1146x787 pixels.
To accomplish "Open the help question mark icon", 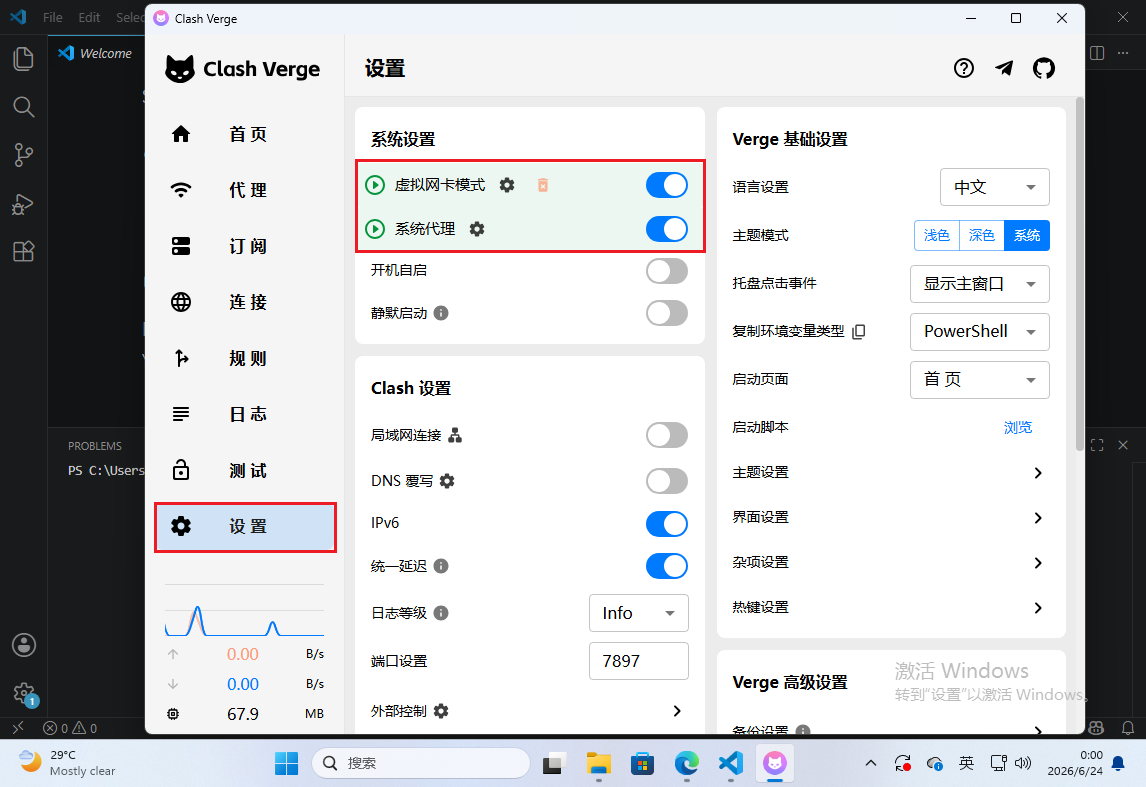I will [x=963, y=68].
